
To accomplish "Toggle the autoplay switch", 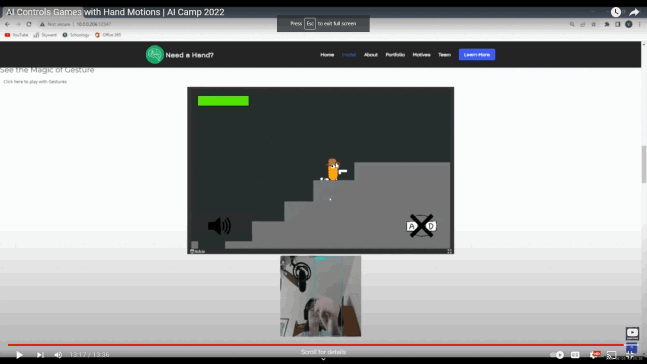I will click(557, 355).
